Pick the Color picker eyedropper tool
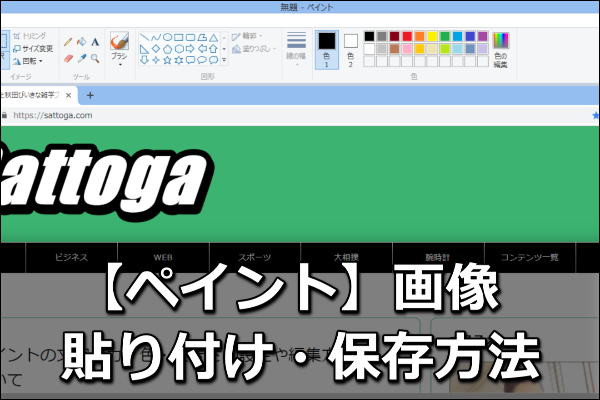 (81, 59)
